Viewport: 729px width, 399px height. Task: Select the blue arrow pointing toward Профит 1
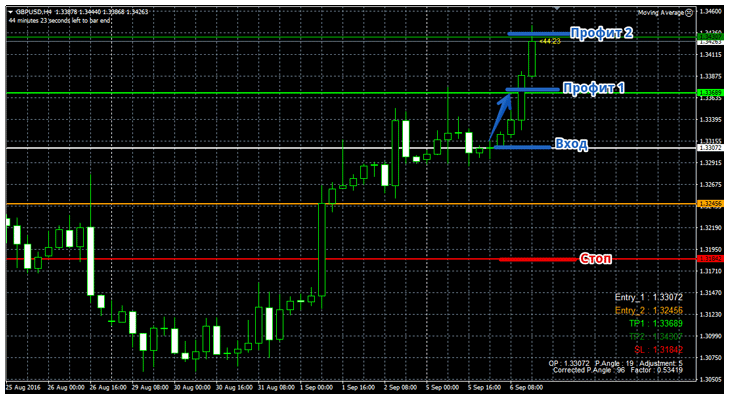pyautogui.click(x=500, y=116)
